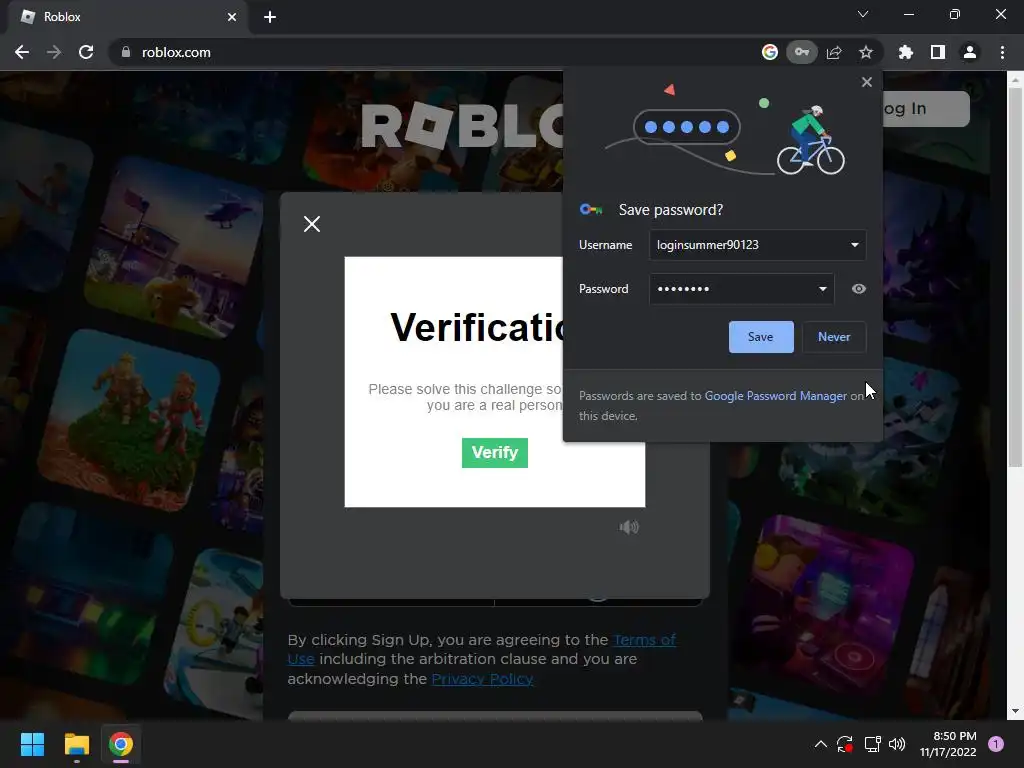Screen dimensions: 1024x768
Task: Save the password
Action: (761, 337)
